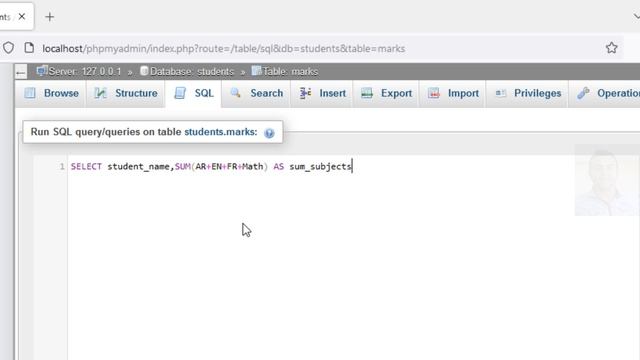Screen dimensions: 640x360
Task: Open SQL help question mark icon
Action: click(269, 133)
